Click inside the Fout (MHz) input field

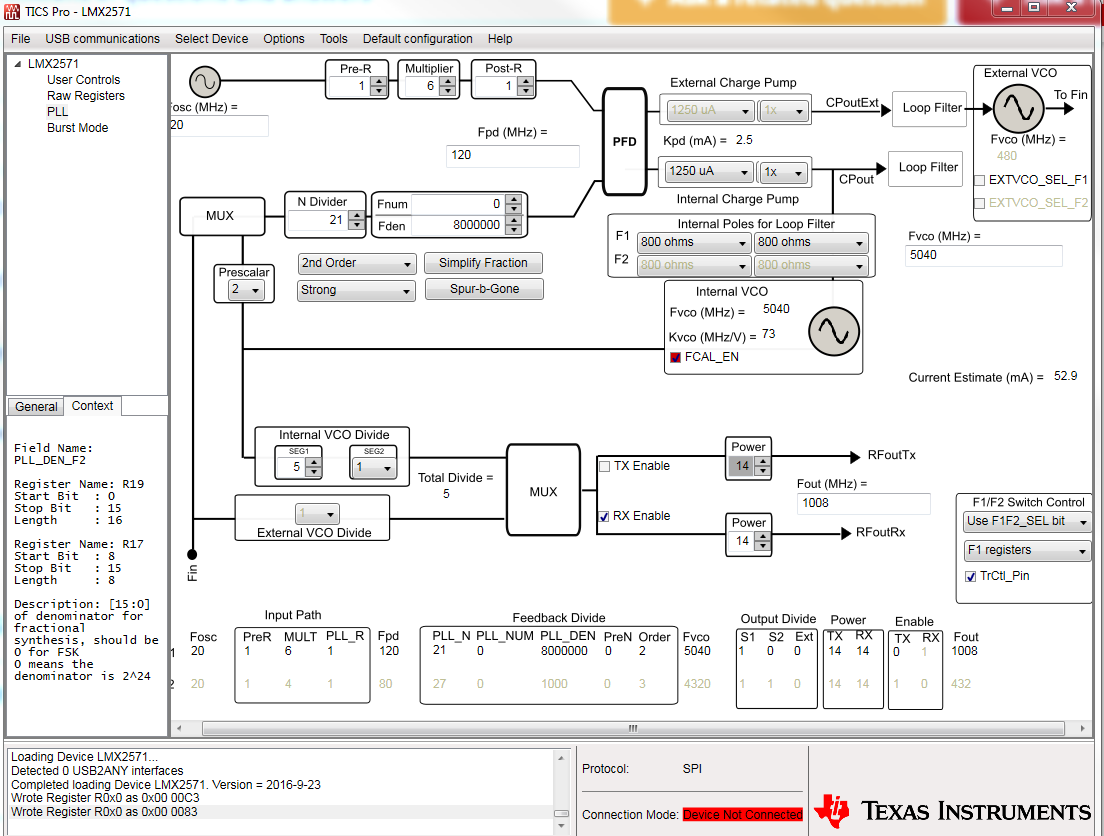[862, 504]
